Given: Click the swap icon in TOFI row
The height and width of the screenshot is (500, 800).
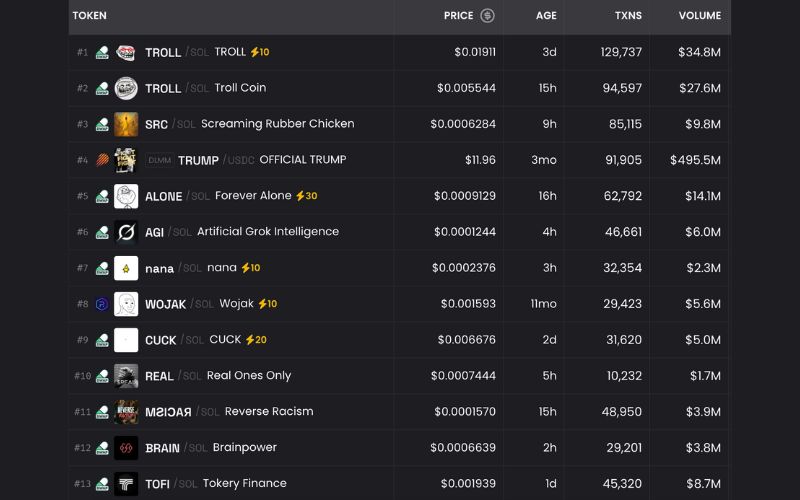Looking at the screenshot, I should pos(102,484).
